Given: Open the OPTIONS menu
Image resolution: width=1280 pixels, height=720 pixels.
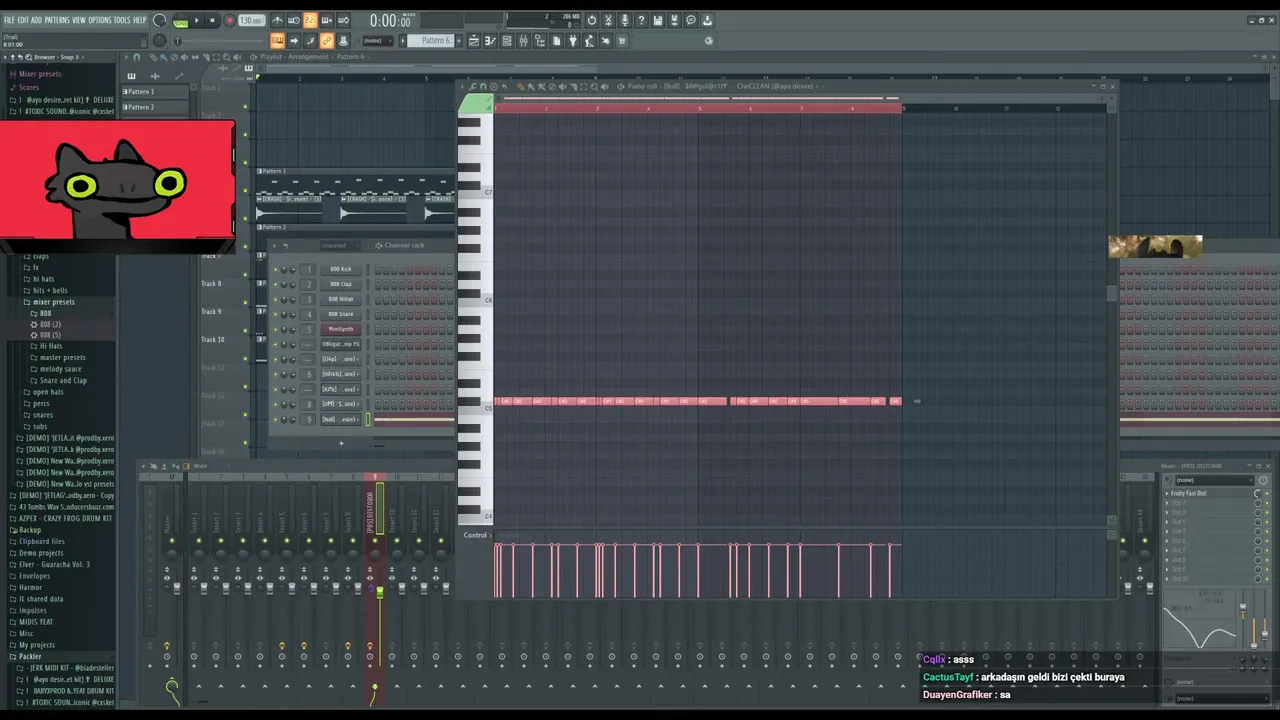Looking at the screenshot, I should 100,20.
